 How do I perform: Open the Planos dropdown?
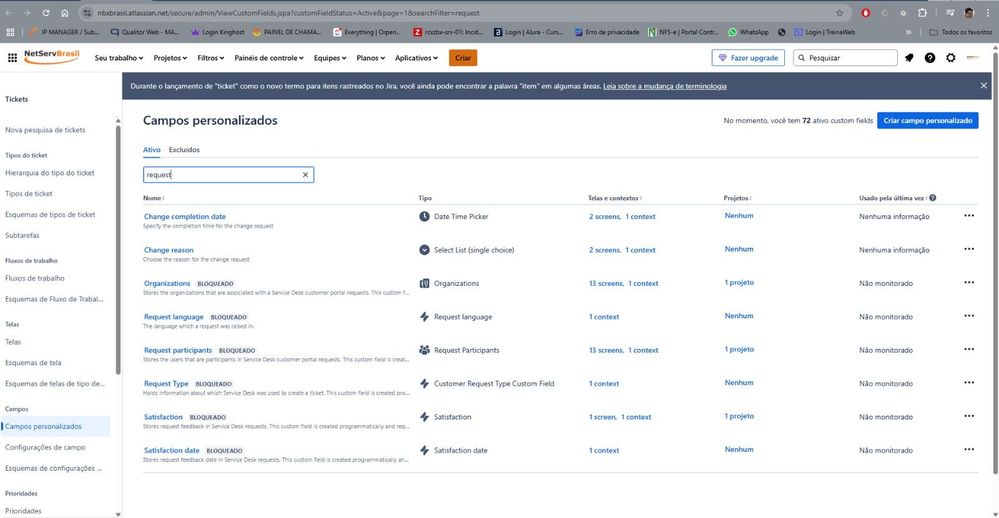(371, 58)
